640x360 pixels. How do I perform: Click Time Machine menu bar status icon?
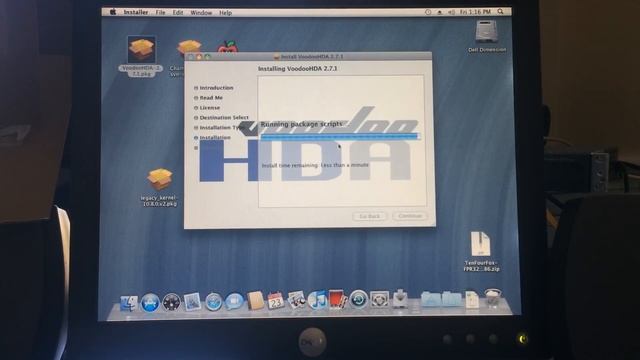point(428,12)
